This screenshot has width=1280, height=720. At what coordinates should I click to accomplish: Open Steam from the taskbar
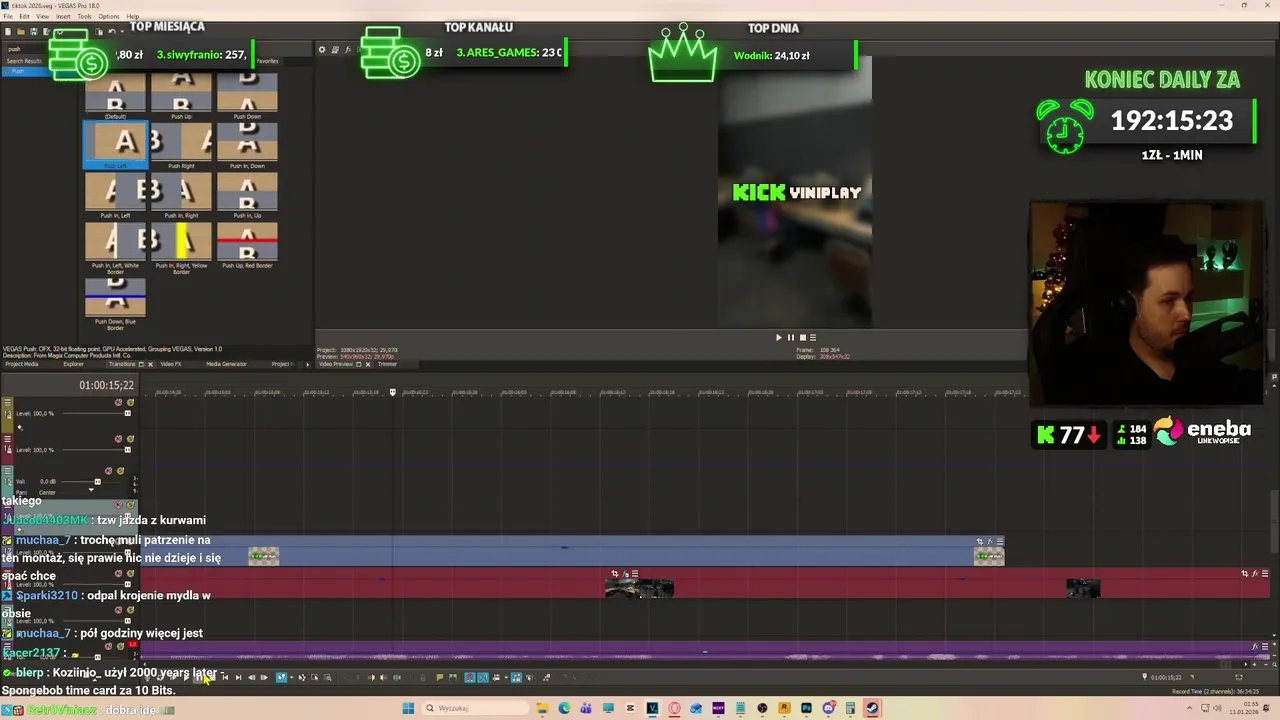click(872, 708)
